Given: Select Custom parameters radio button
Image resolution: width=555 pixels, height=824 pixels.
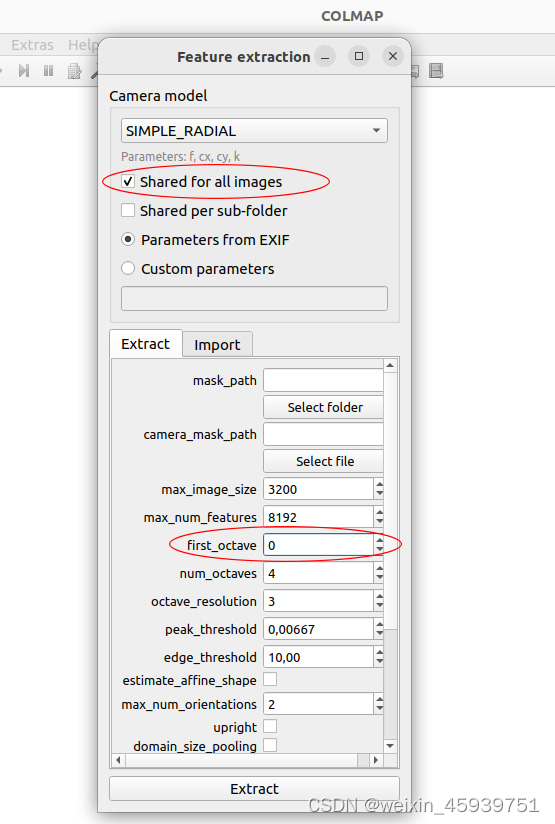Looking at the screenshot, I should point(128,269).
